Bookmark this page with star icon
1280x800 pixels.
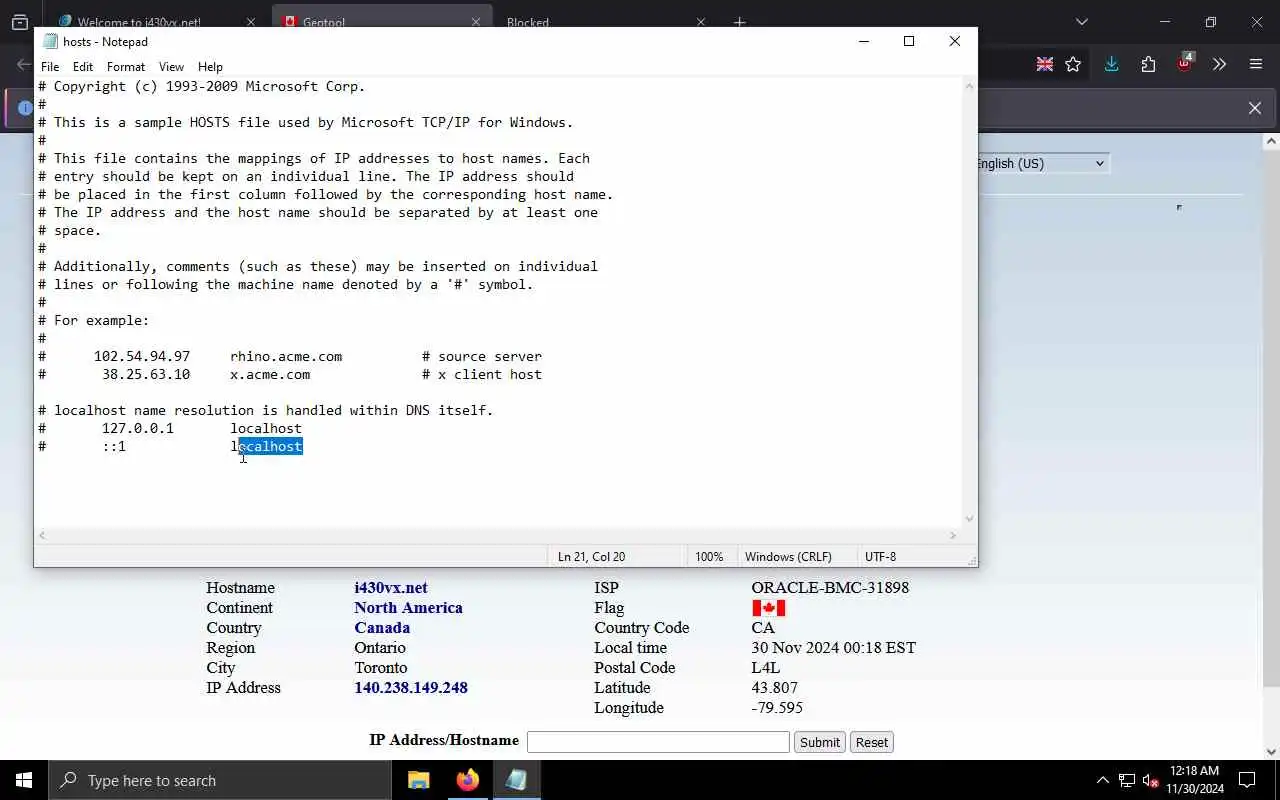tap(1073, 64)
